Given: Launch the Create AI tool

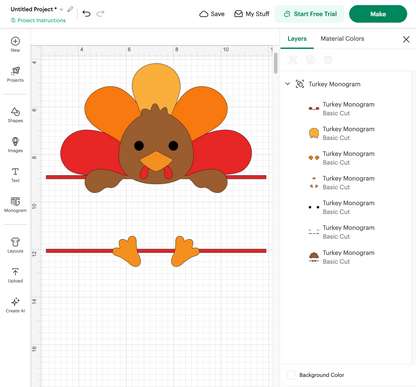Looking at the screenshot, I should [15, 302].
